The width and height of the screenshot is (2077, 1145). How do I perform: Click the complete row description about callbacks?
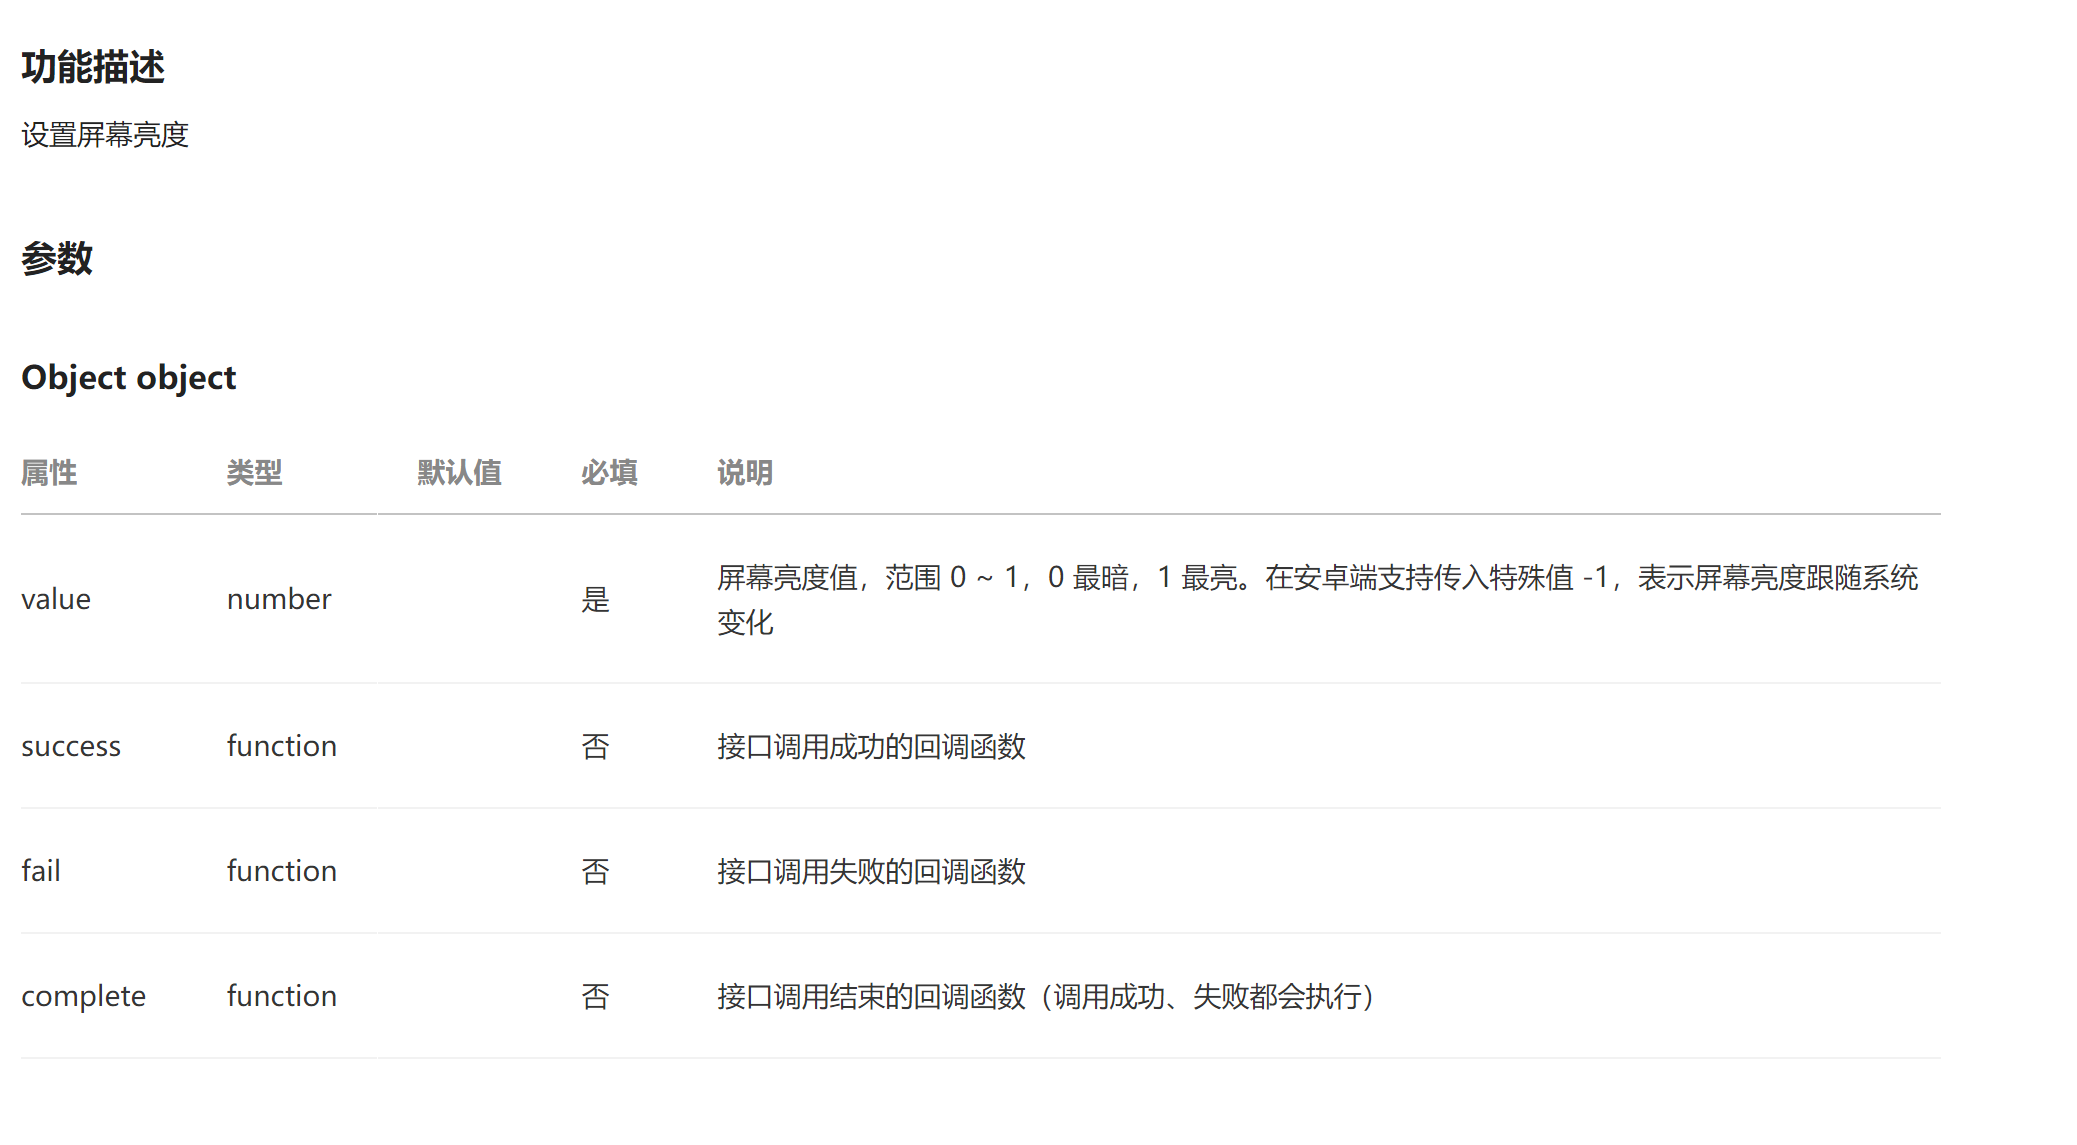(x=1046, y=996)
